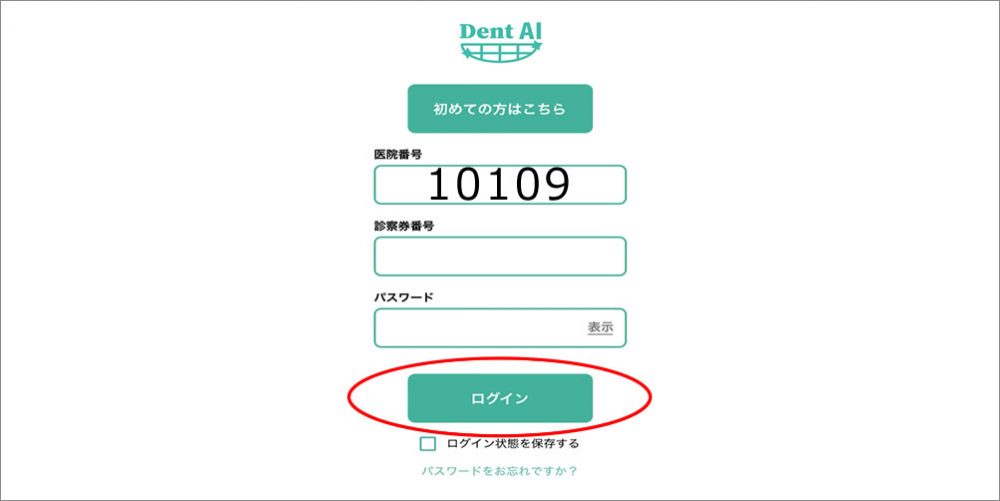Focus the 医院番号 input showing 10109
This screenshot has height=501, width=1000.
[x=500, y=185]
